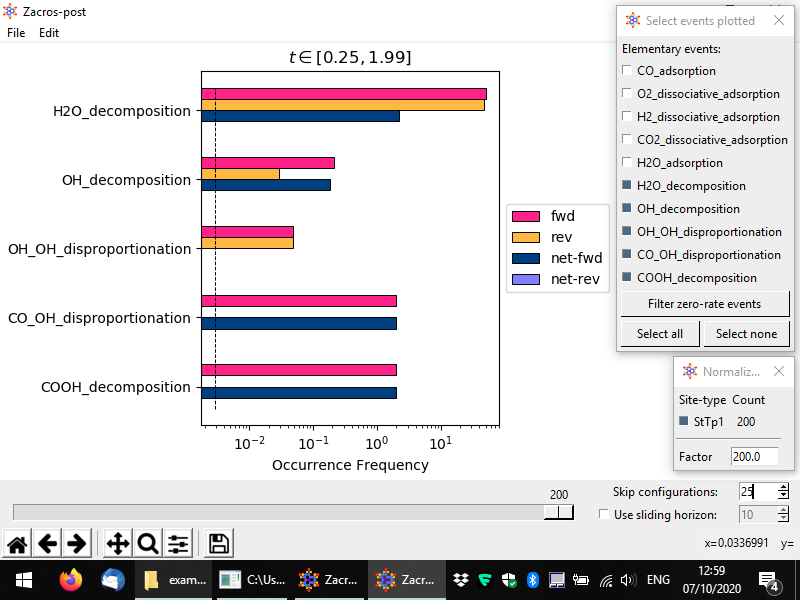Click the Factor input field

[x=753, y=456]
